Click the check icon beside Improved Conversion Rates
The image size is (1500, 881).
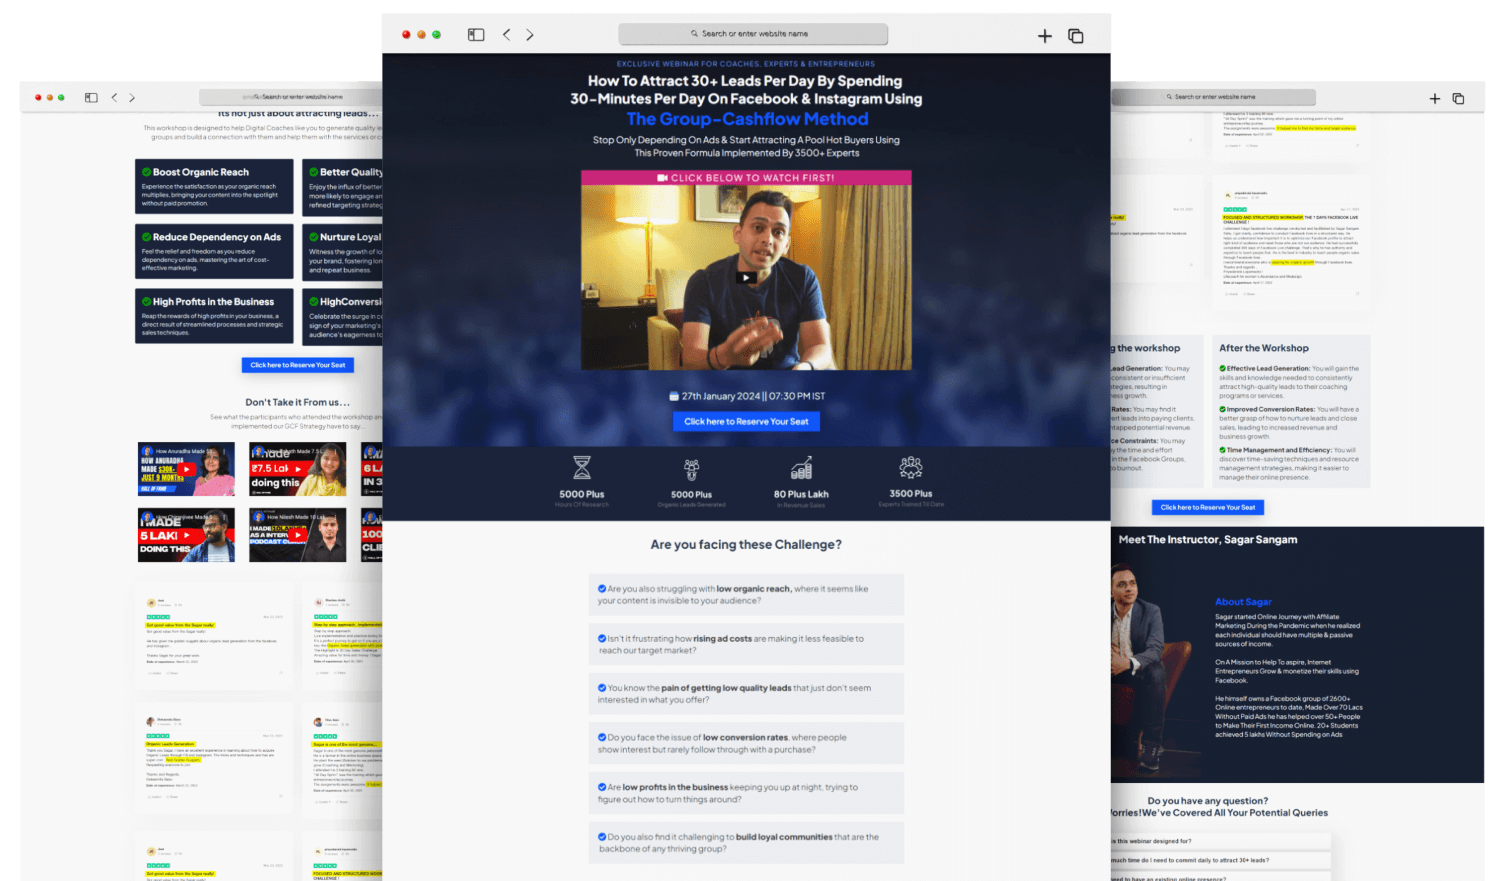[1222, 409]
